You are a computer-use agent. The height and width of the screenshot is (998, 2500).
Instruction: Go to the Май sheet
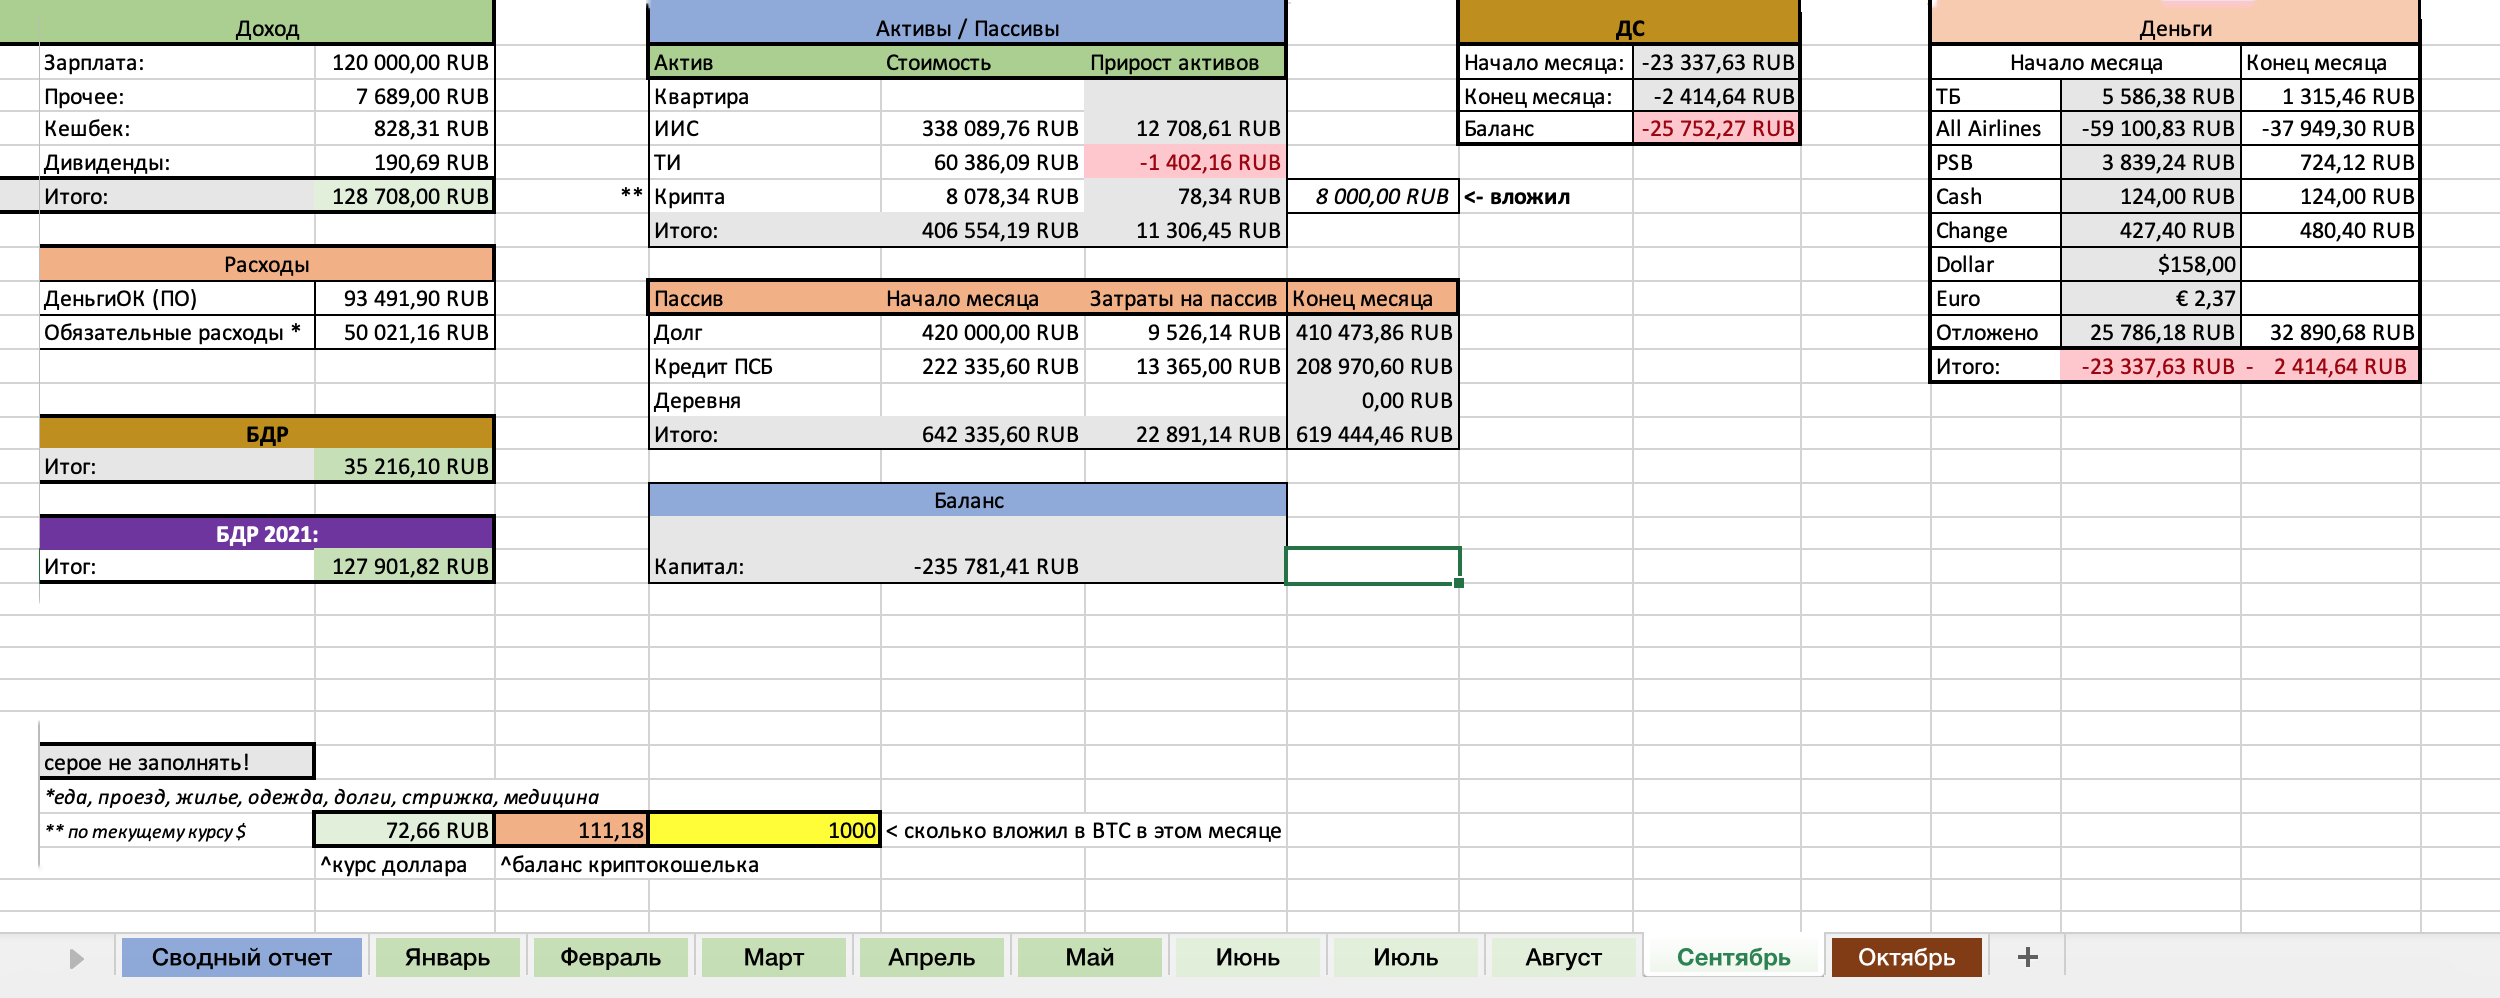point(1089,957)
